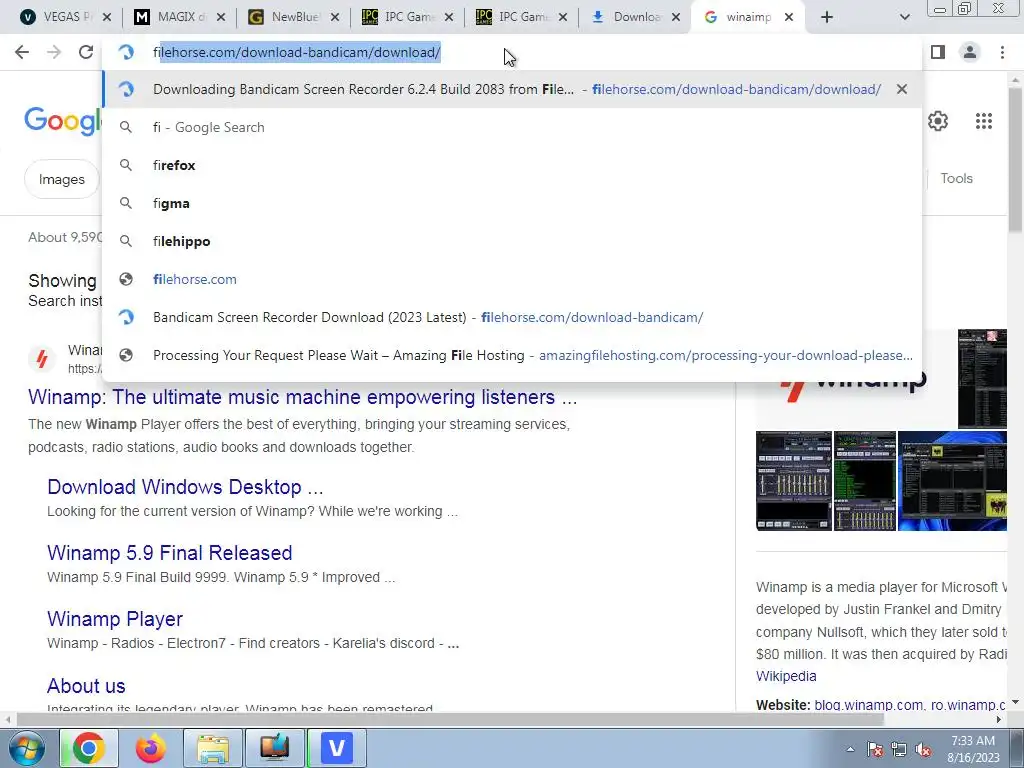Select the Bandicam Screen Recorder Download suggestion
1024x768 pixels.
tap(513, 317)
